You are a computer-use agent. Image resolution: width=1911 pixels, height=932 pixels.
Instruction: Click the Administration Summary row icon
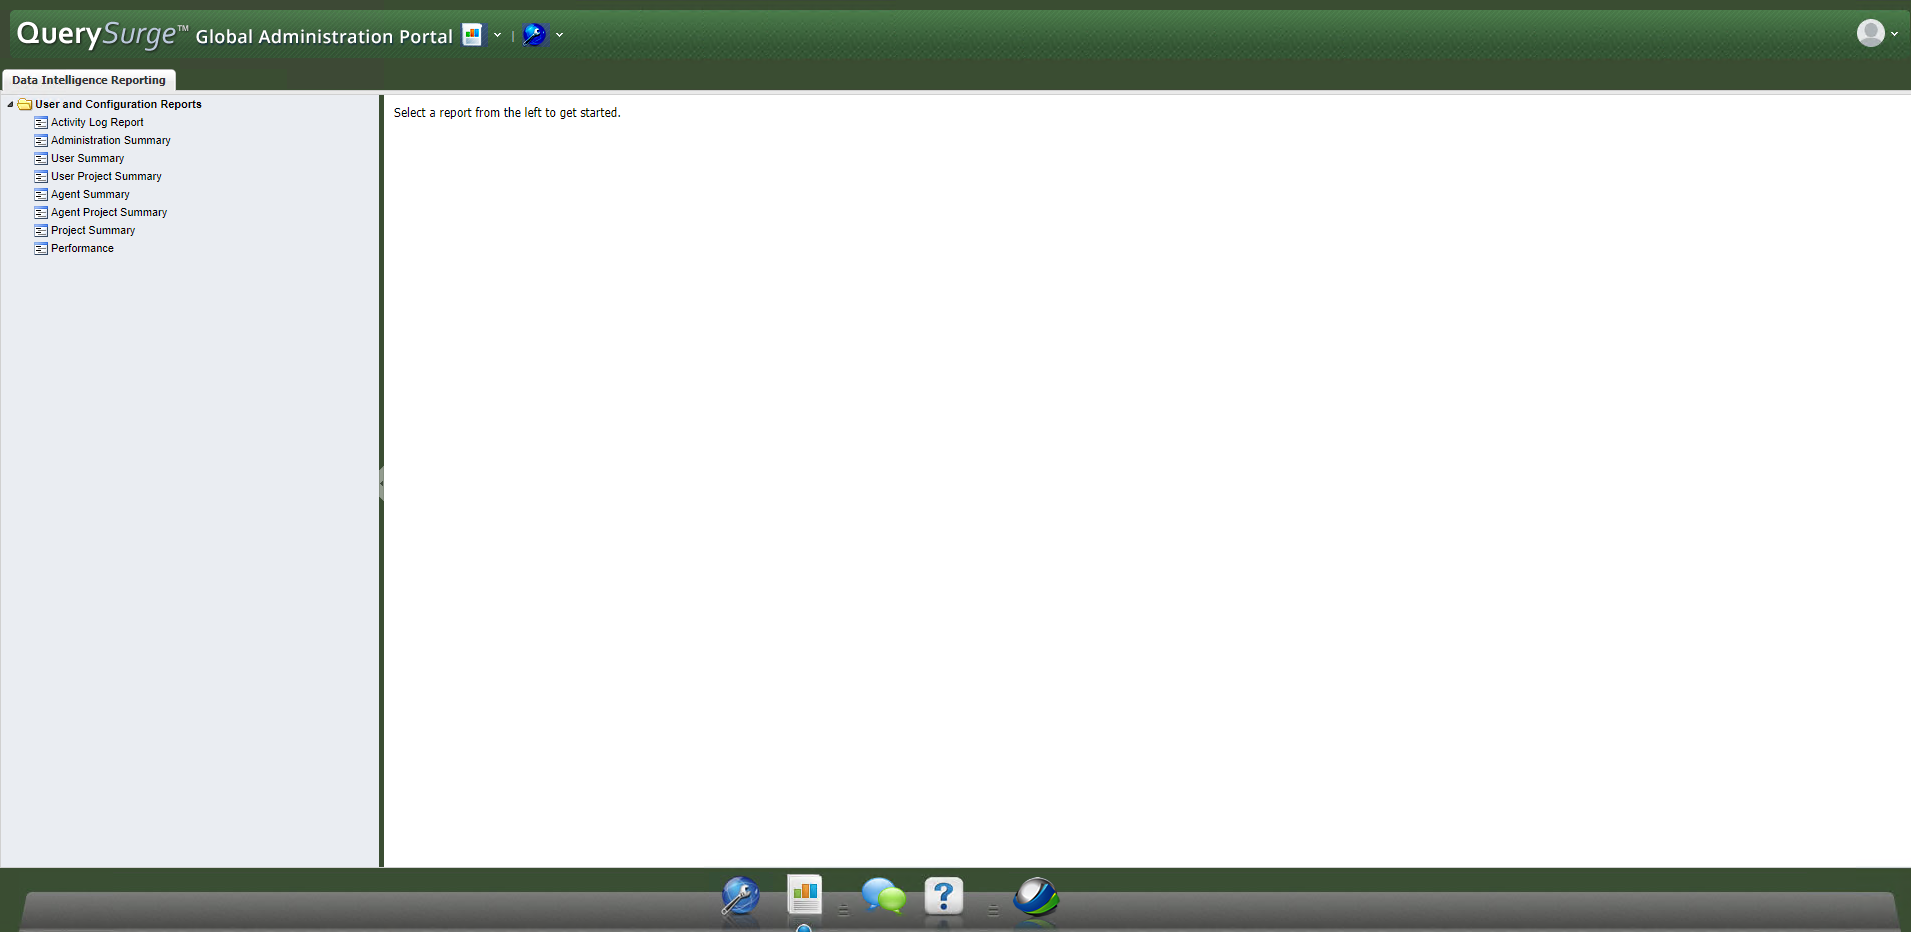[x=41, y=140]
